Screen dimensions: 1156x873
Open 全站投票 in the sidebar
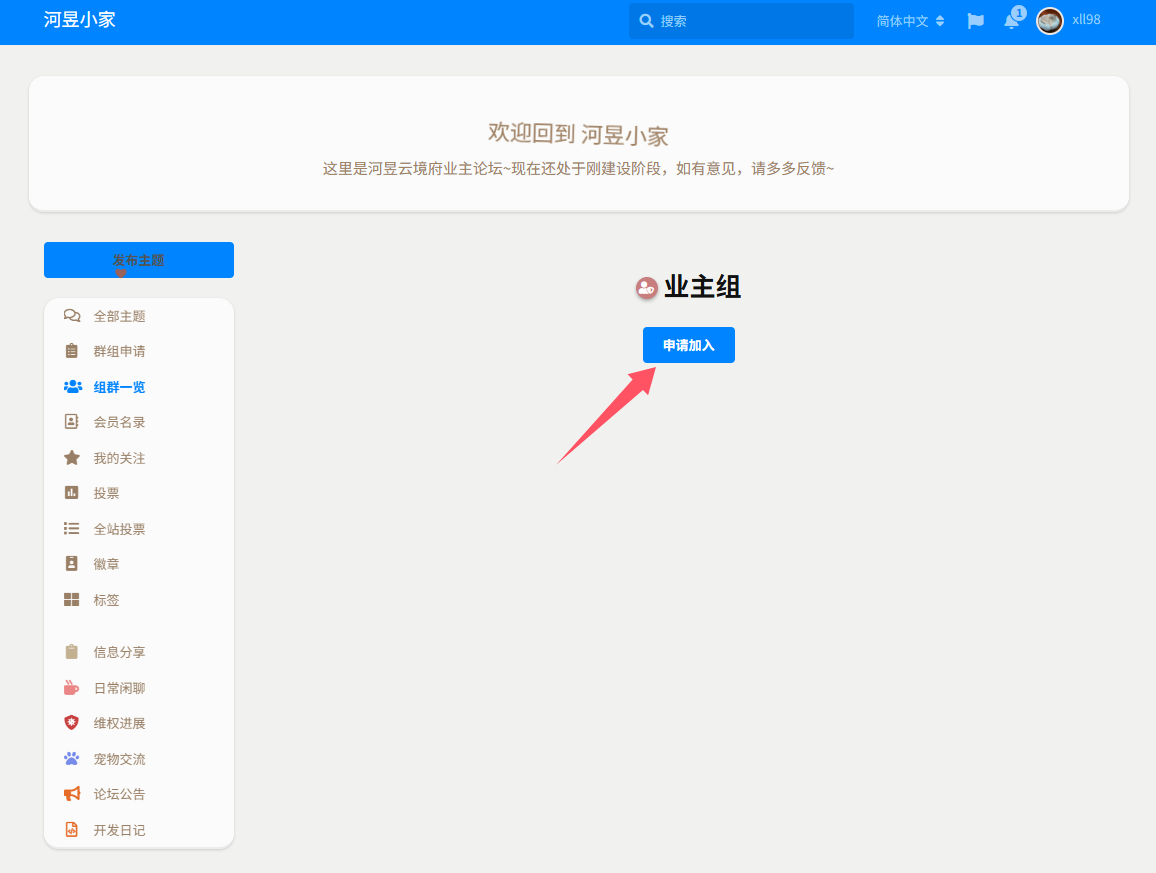(x=119, y=529)
